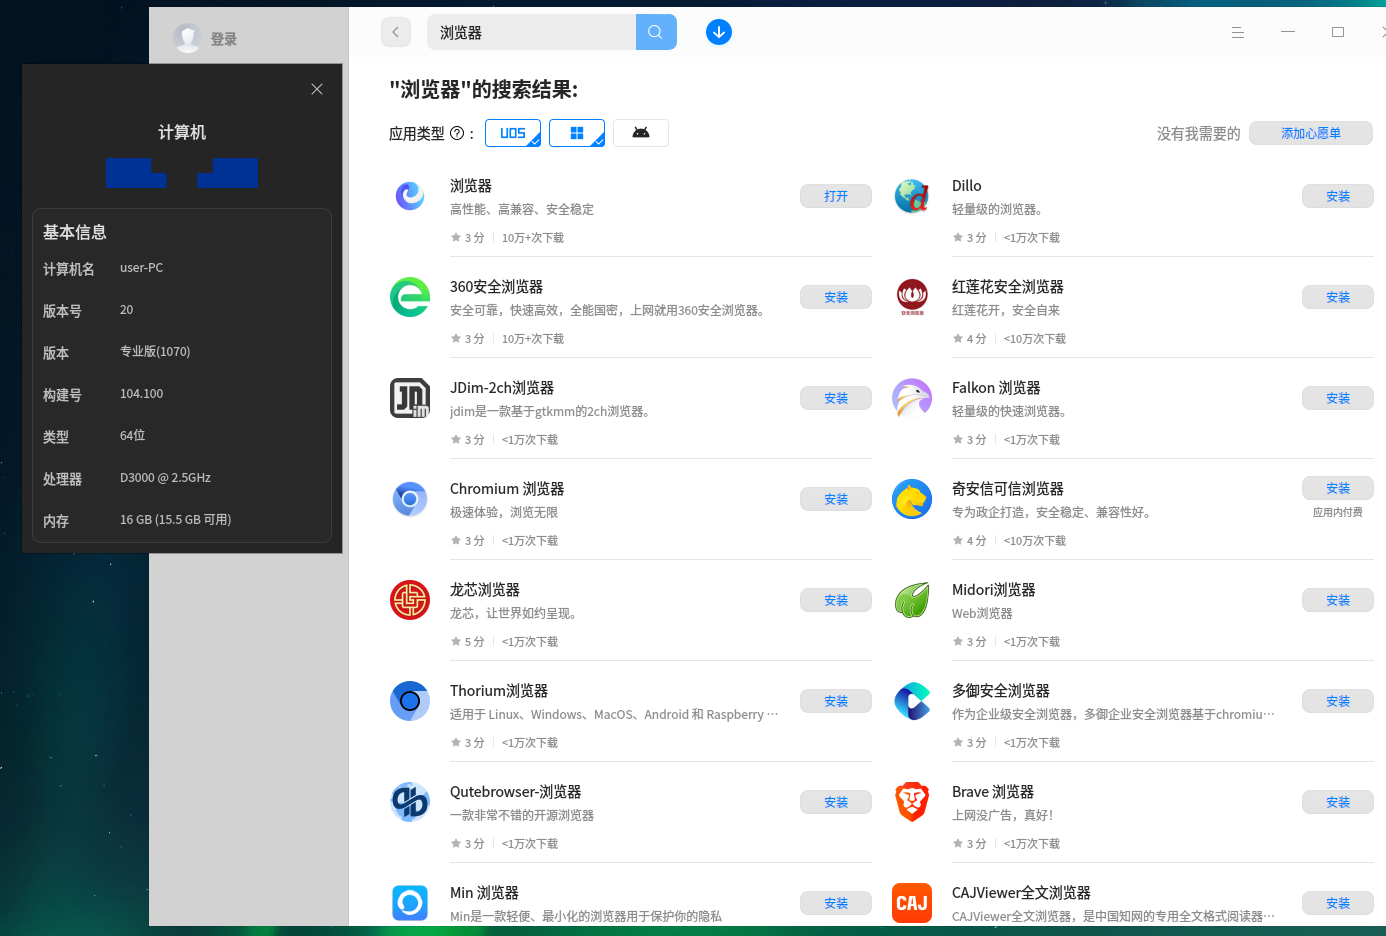Open the Falkon 浏览器 app icon
Screen dimensions: 1386x936
point(912,397)
